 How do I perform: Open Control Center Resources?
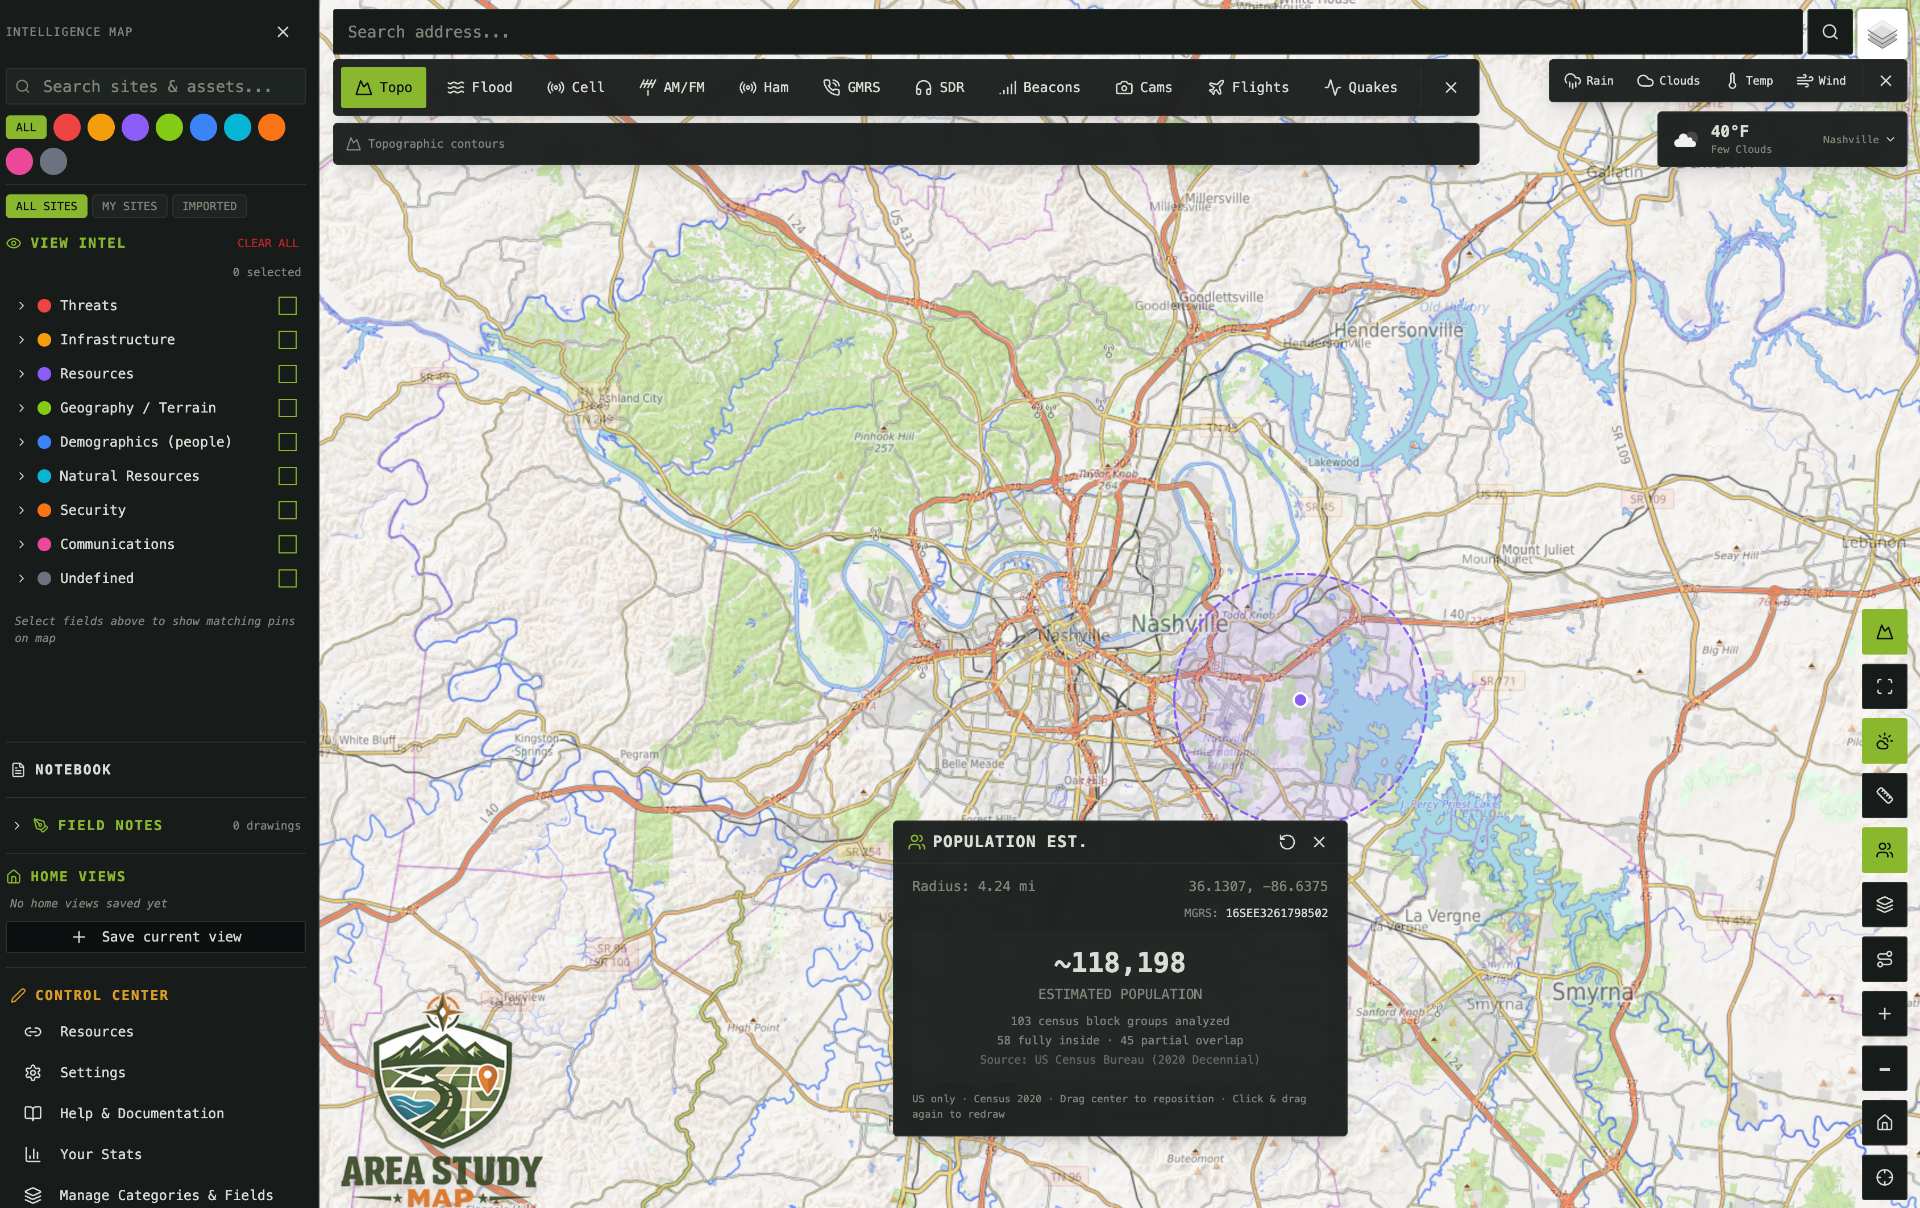96,1032
